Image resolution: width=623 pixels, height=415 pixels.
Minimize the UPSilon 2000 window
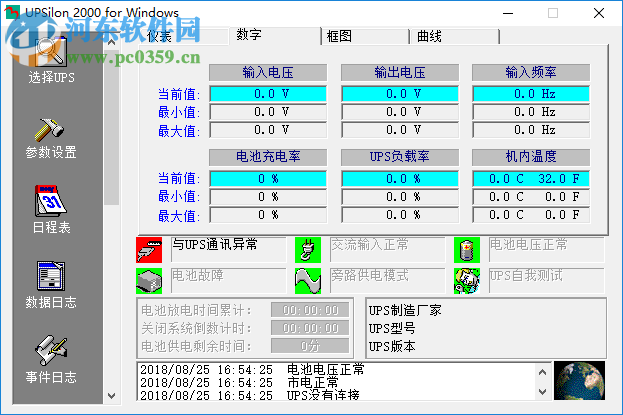pos(508,13)
